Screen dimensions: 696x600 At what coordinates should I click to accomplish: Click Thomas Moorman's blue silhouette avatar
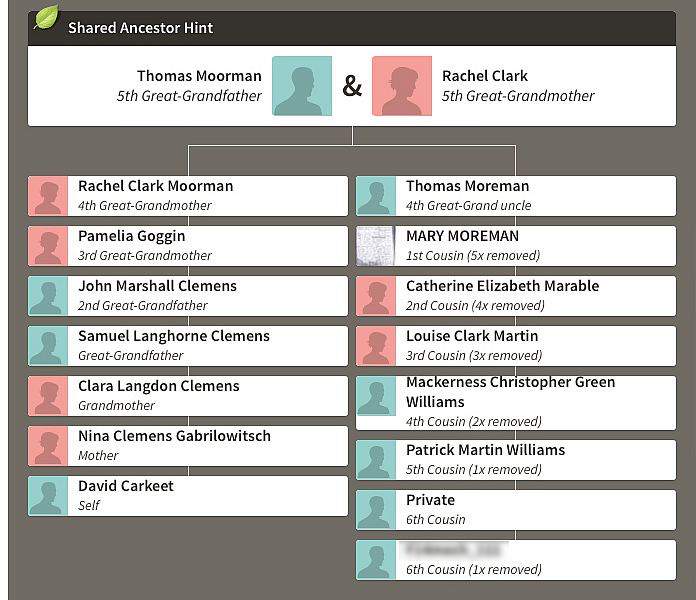click(302, 86)
